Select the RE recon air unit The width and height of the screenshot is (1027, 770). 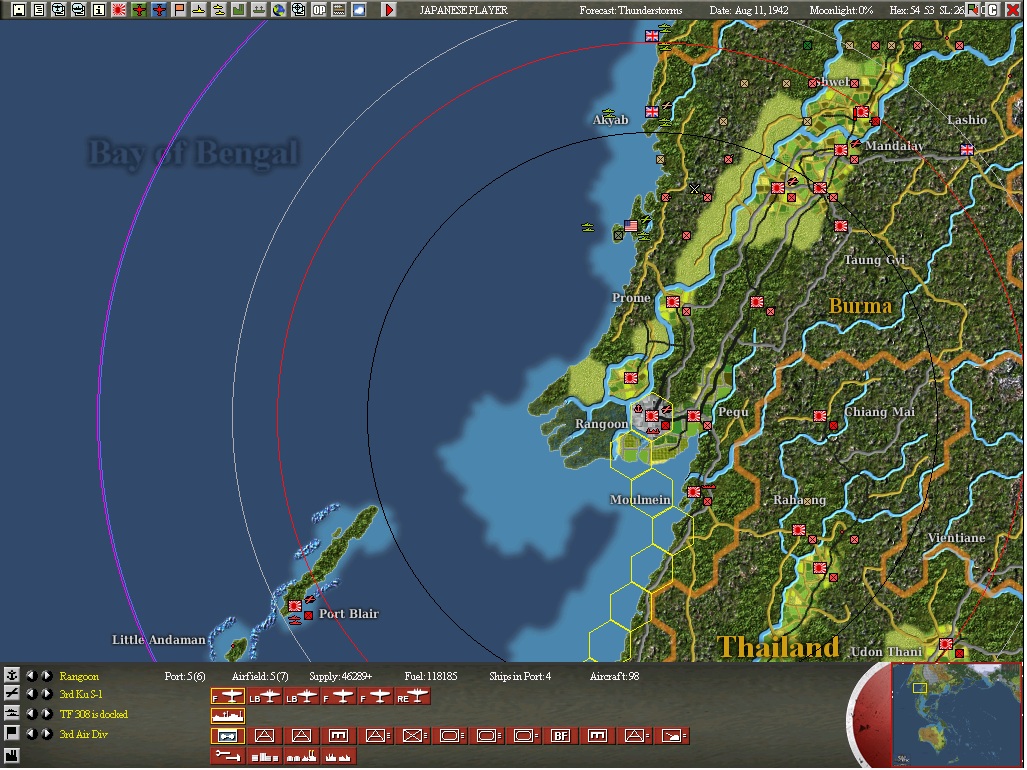click(x=413, y=697)
